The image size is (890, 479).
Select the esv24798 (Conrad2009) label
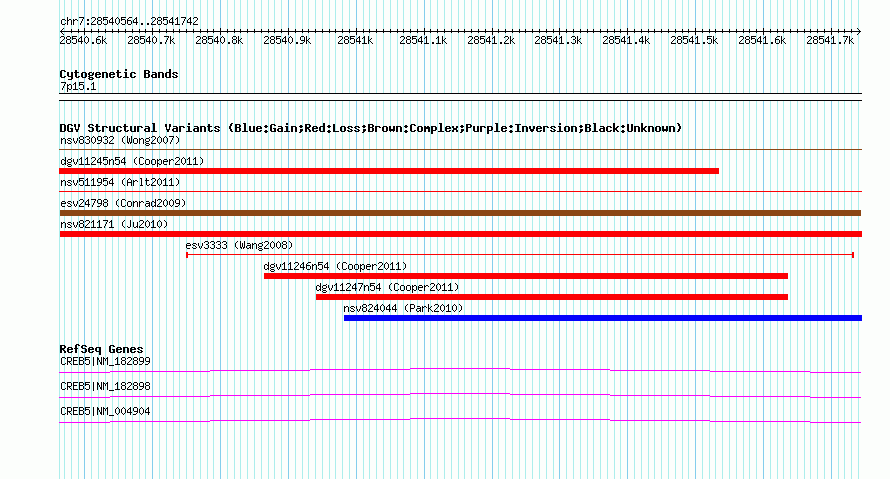pyautogui.click(x=123, y=203)
